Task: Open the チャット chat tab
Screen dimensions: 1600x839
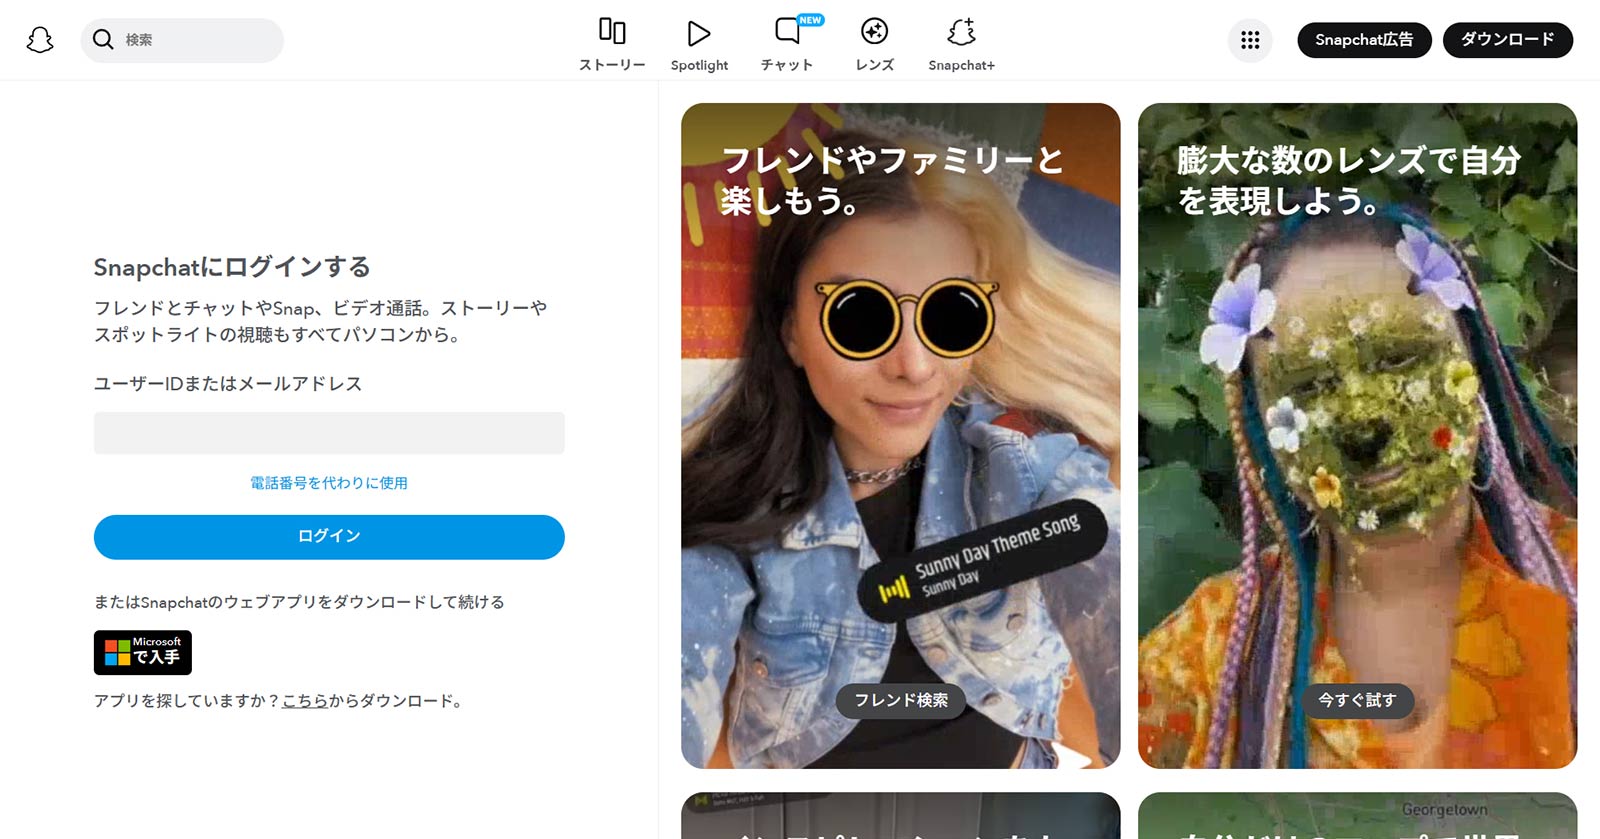Action: (x=787, y=45)
